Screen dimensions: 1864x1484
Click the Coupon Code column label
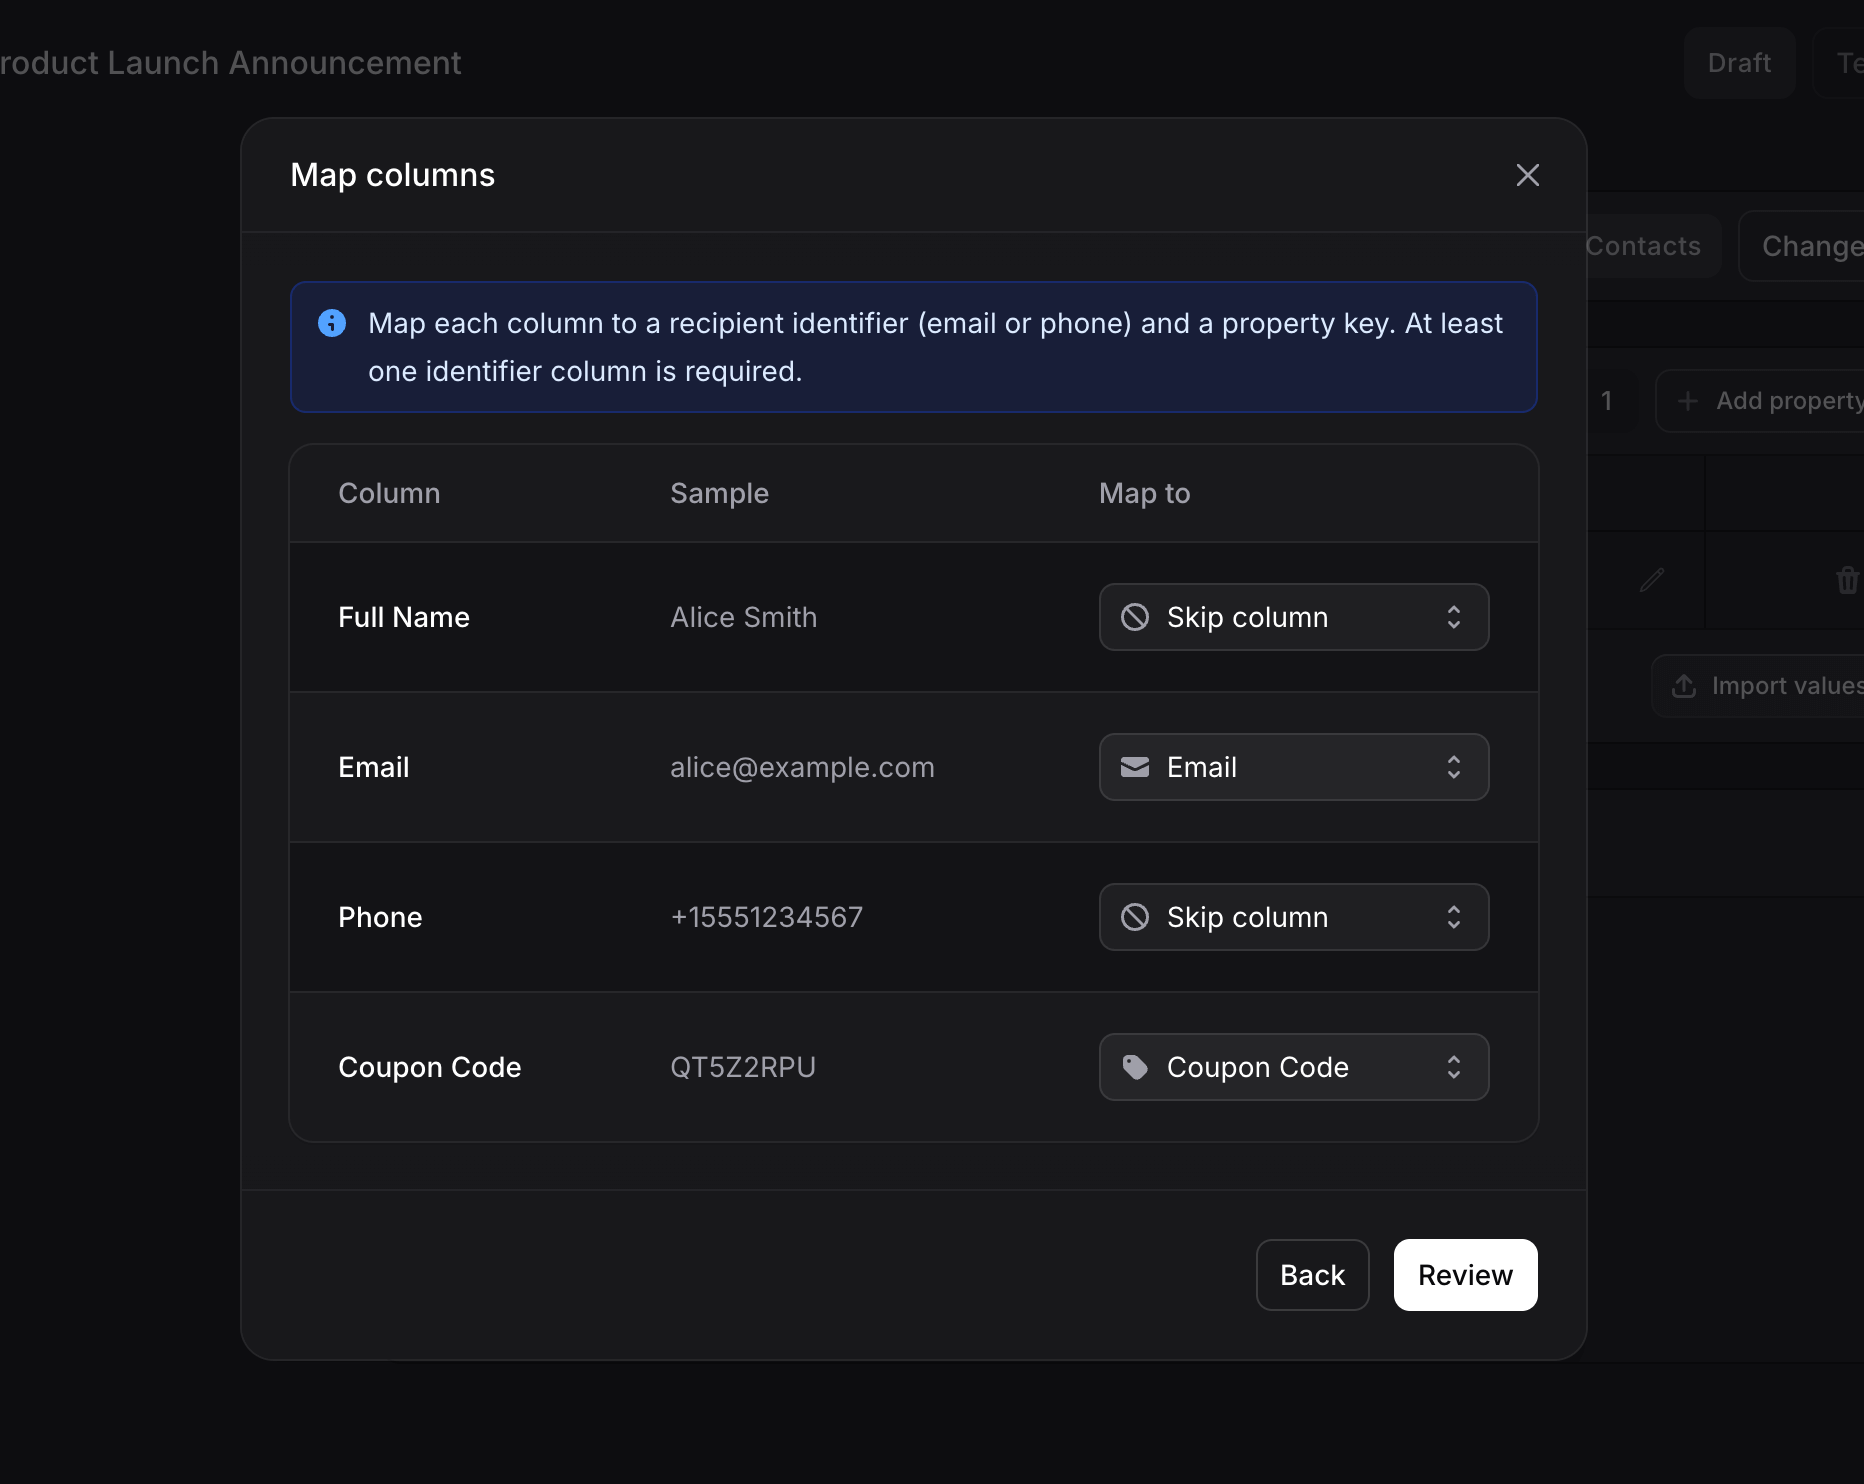click(430, 1067)
